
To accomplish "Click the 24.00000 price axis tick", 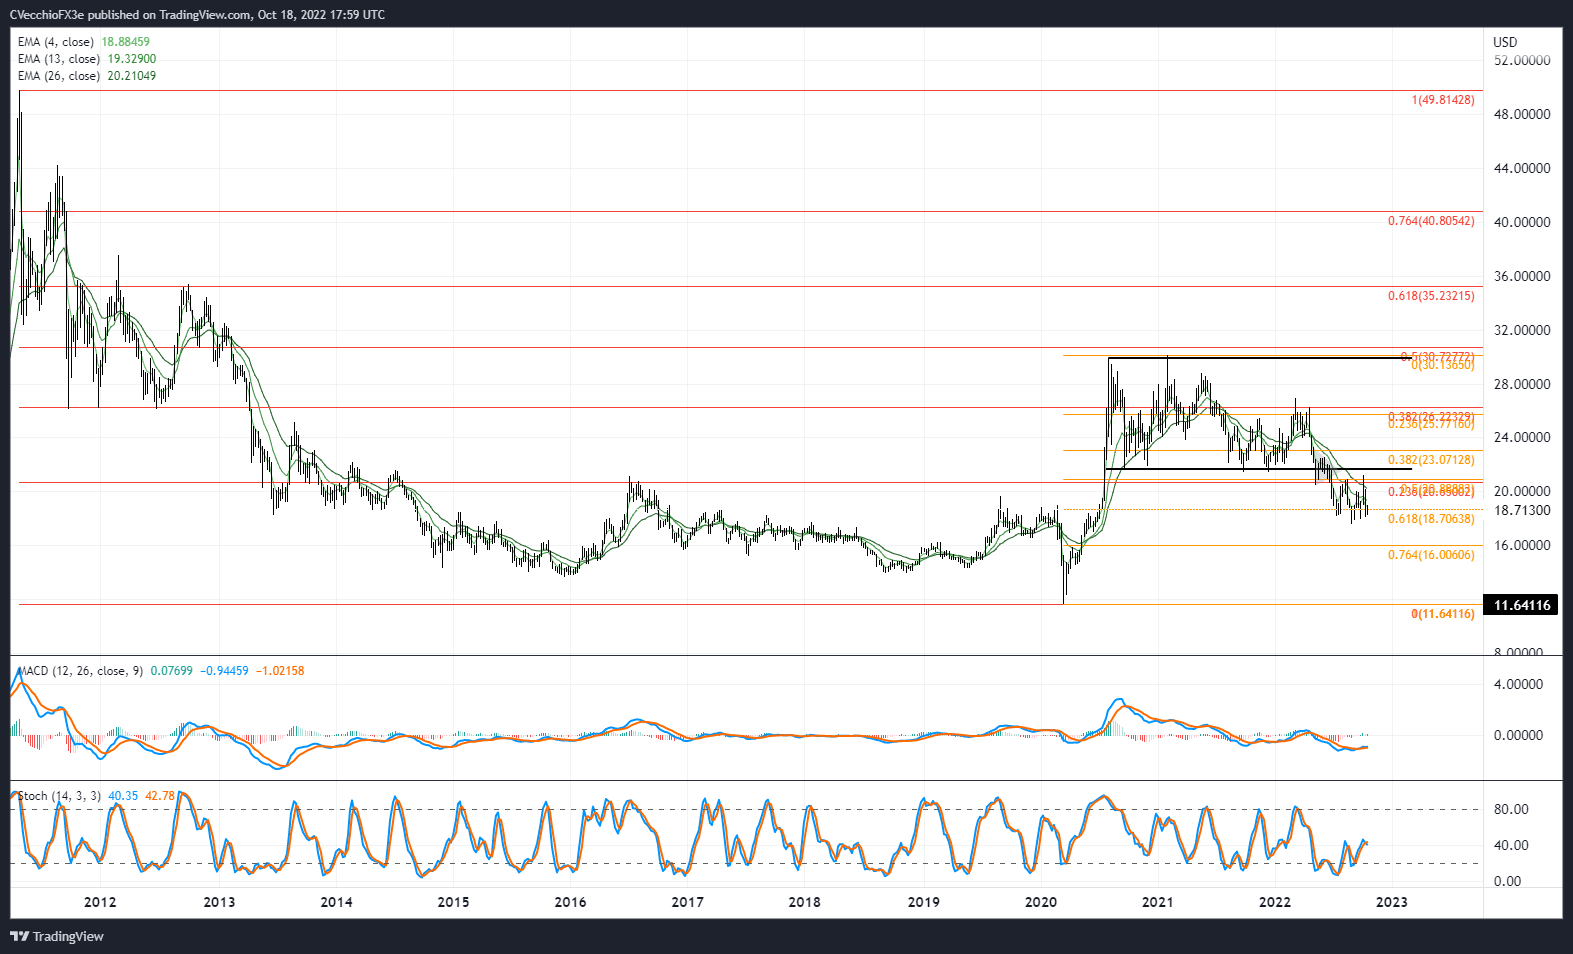I will coord(1522,437).
